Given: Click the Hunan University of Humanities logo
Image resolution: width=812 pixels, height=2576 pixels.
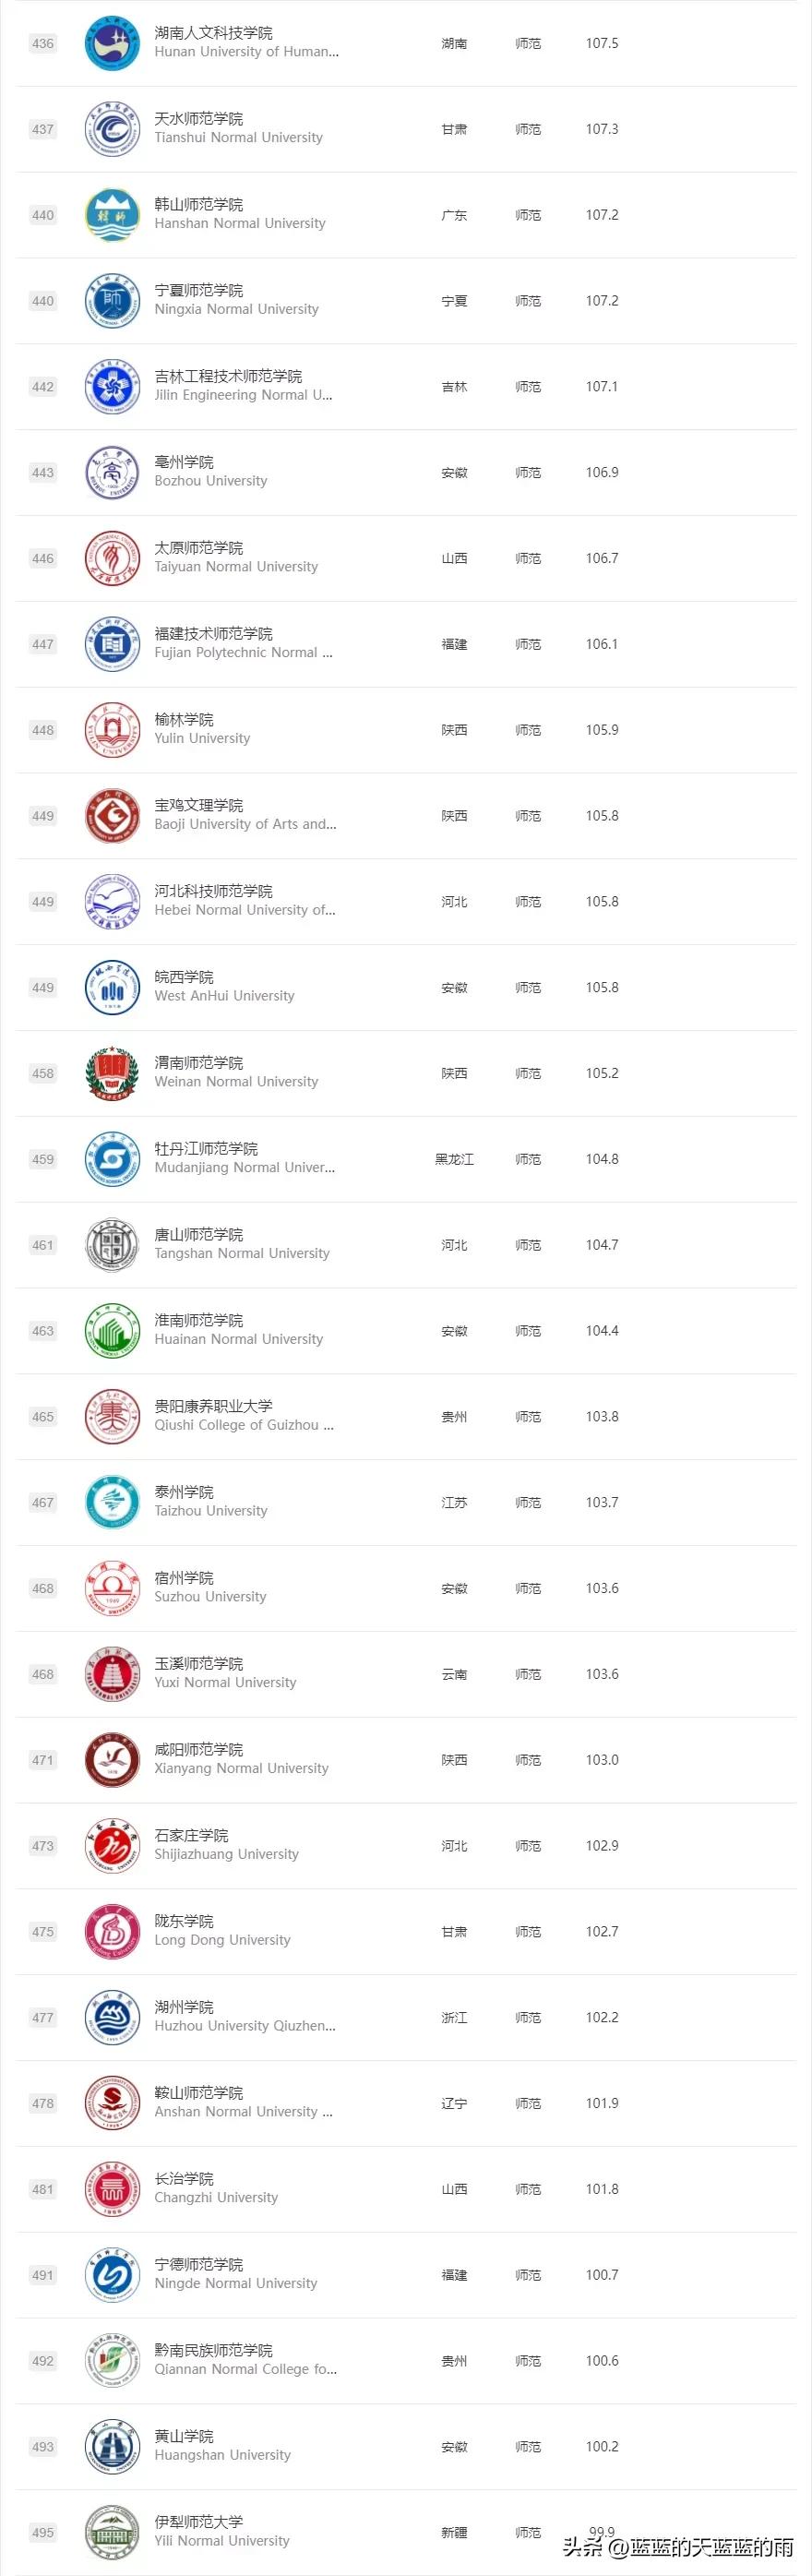Looking at the screenshot, I should pyautogui.click(x=112, y=43).
